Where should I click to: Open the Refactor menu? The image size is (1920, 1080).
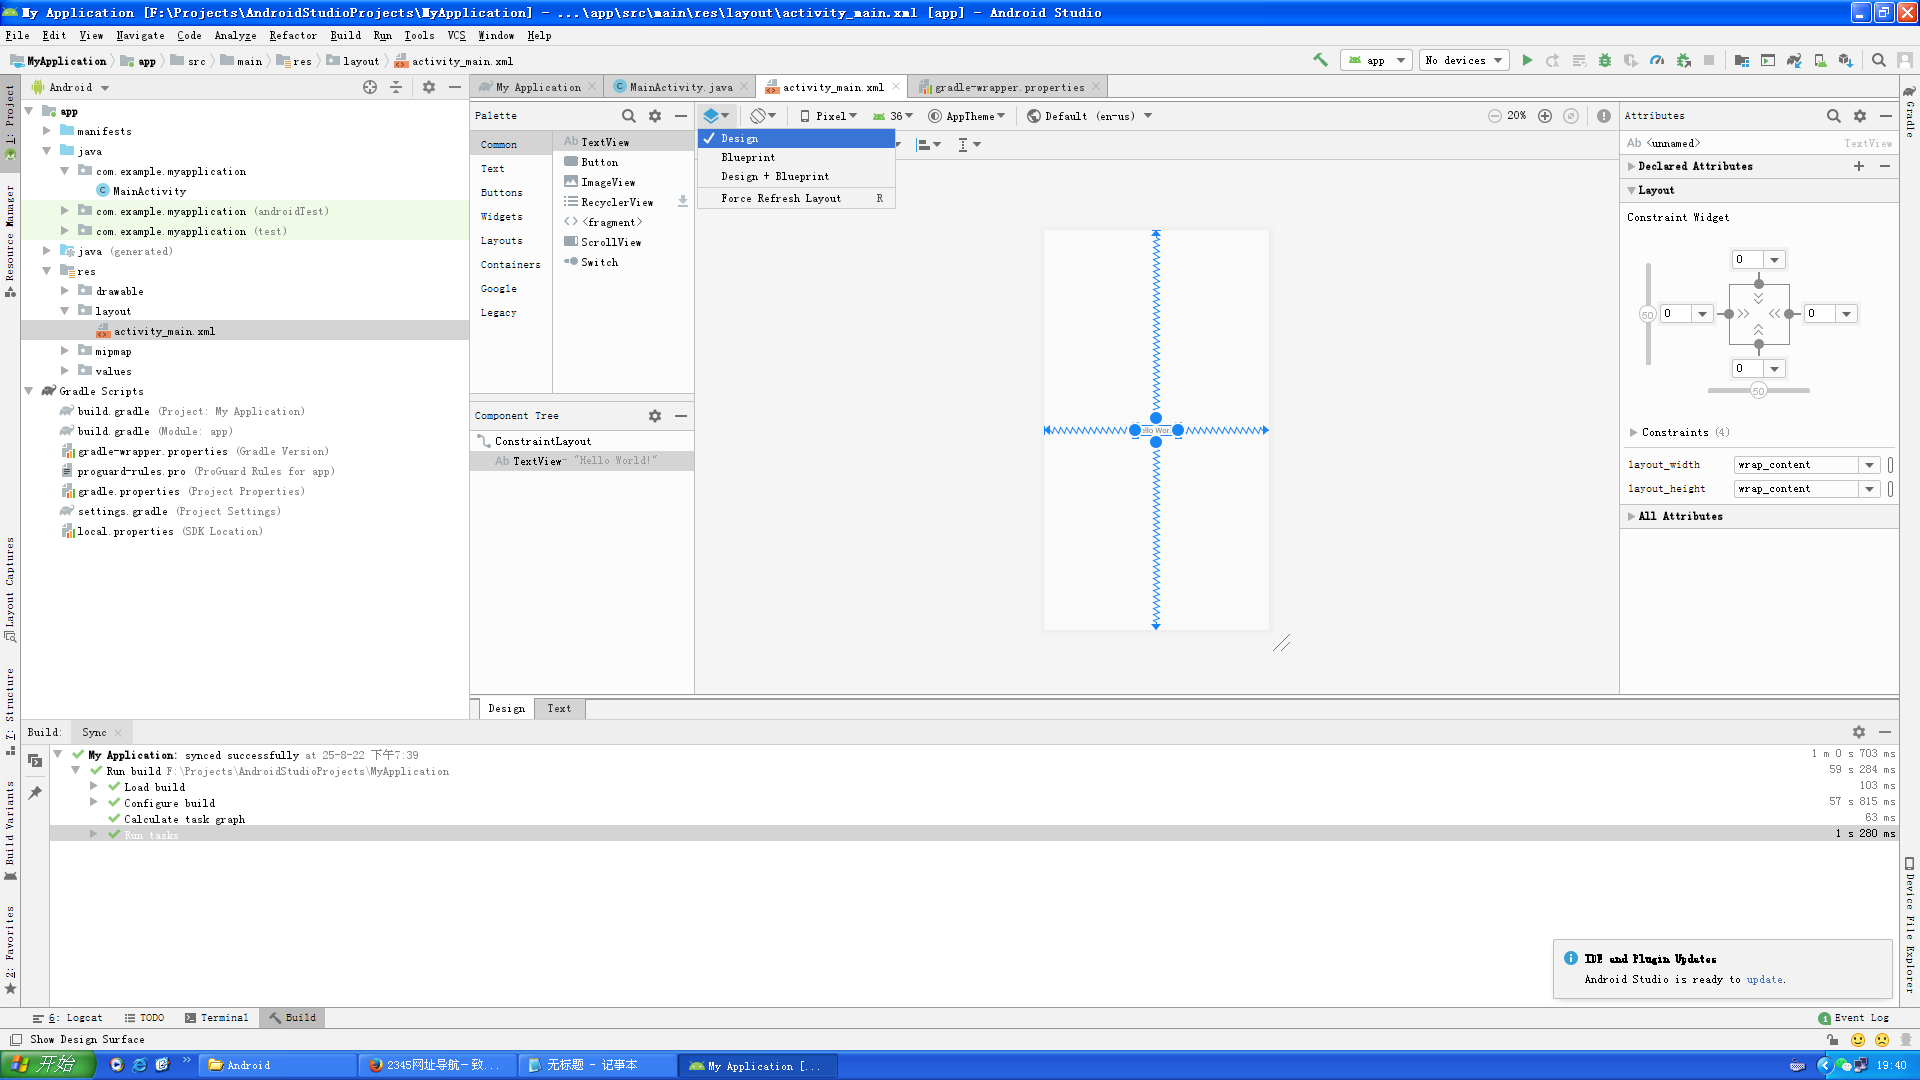point(293,35)
